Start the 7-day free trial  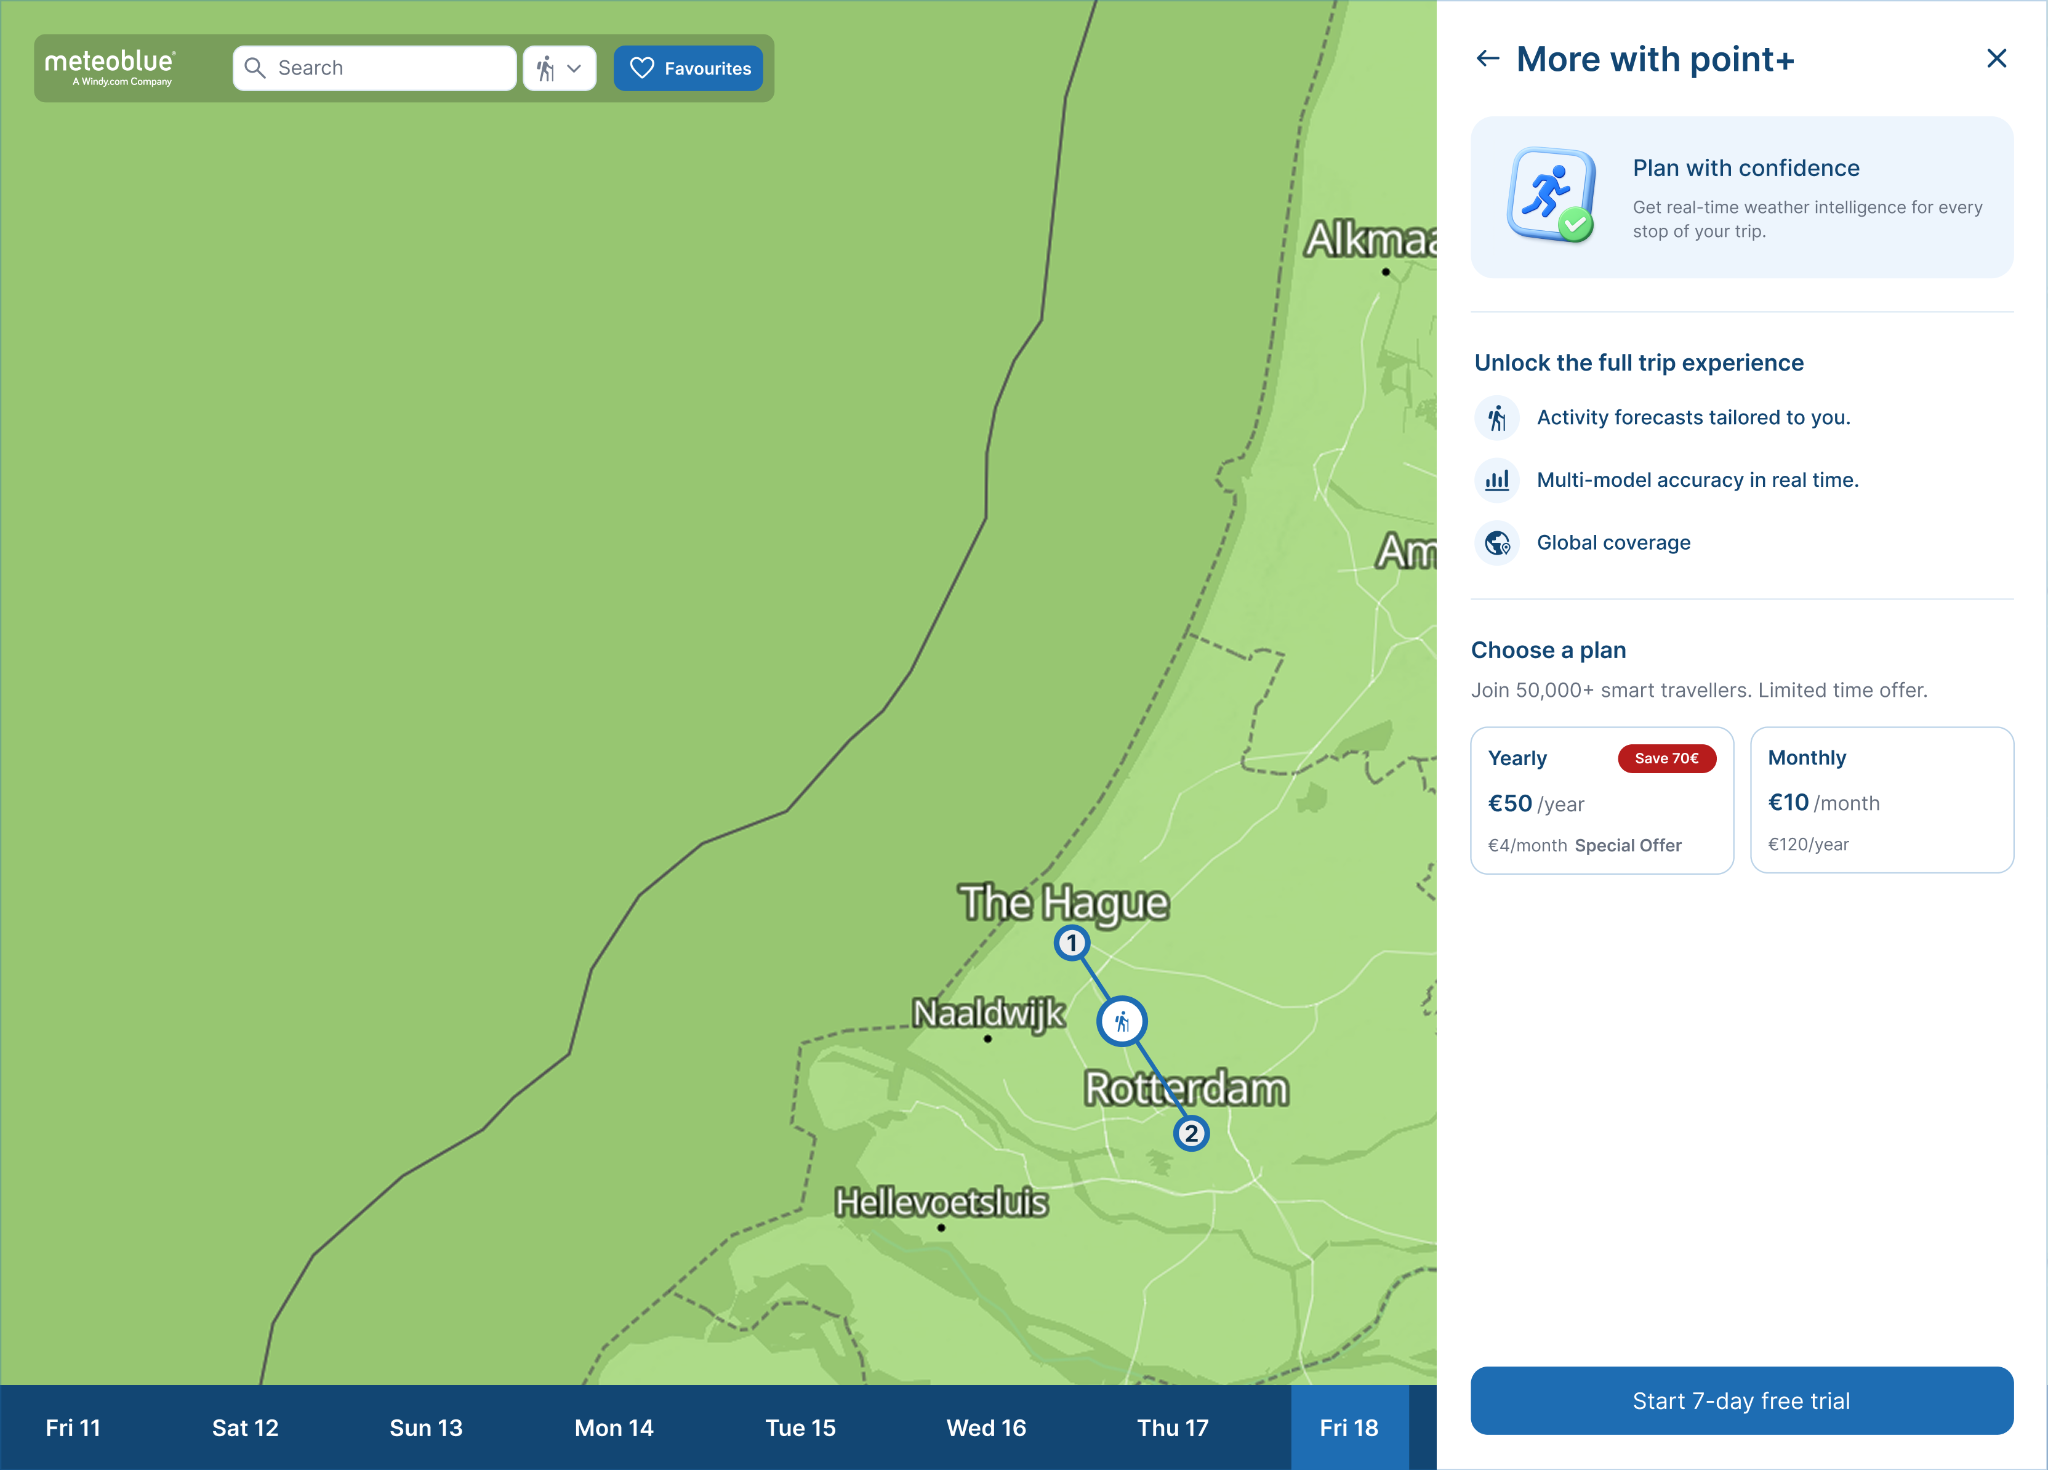coord(1742,1401)
